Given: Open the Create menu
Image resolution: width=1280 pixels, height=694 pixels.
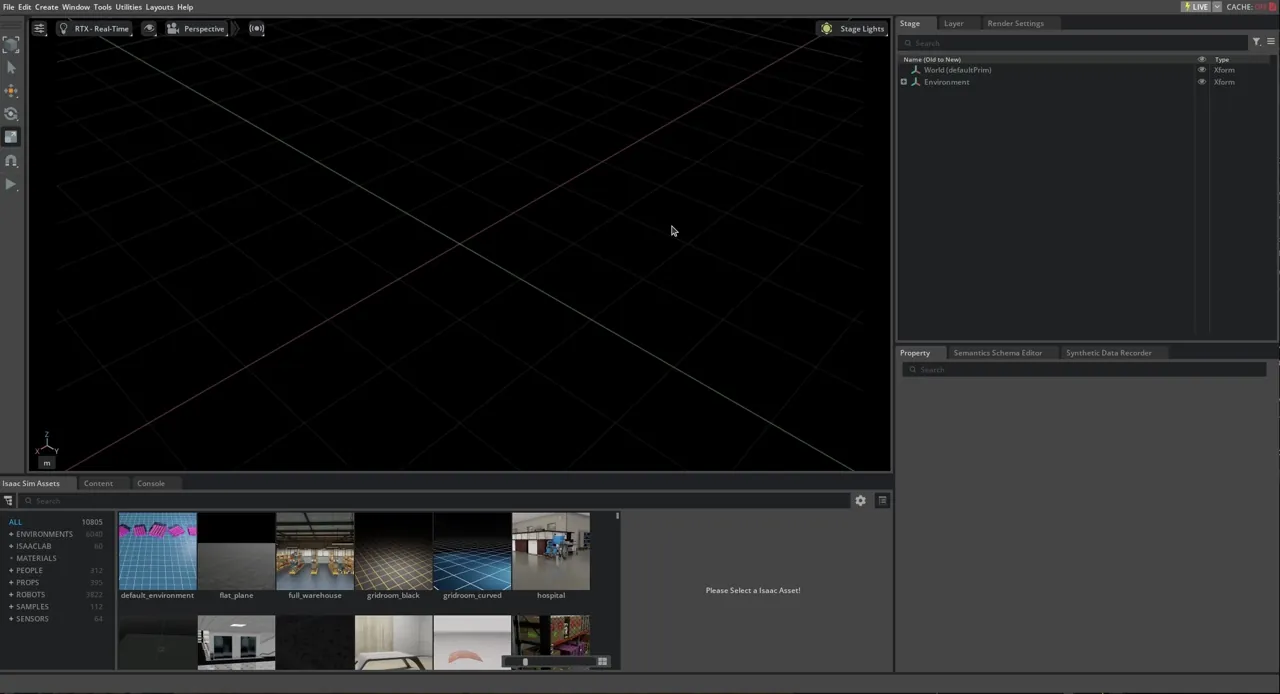Looking at the screenshot, I should point(46,7).
